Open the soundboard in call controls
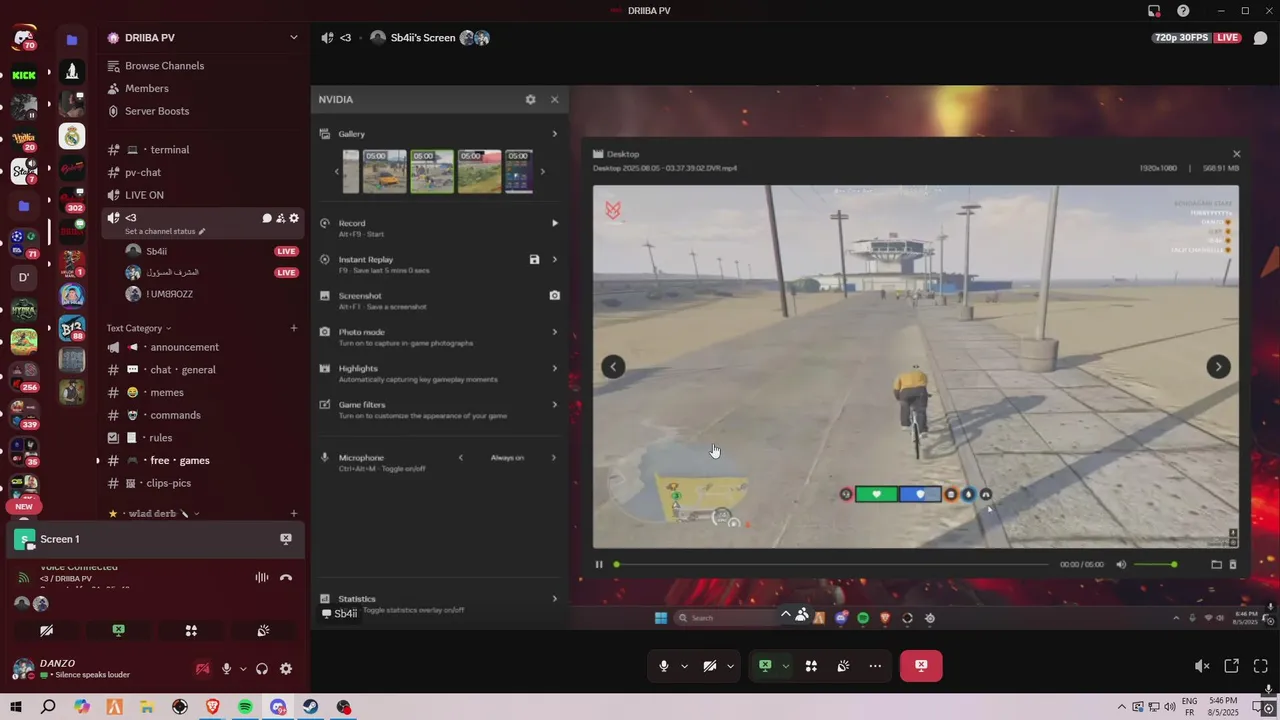Image resolution: width=1280 pixels, height=720 pixels. [x=843, y=666]
